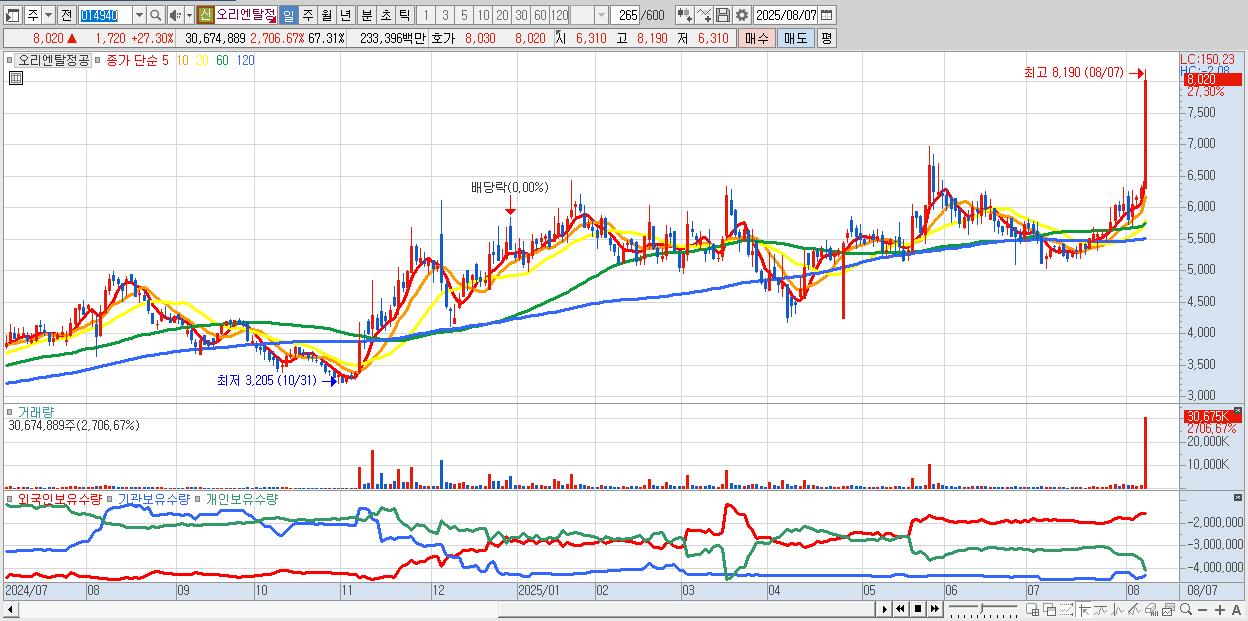Click the date field 2025/08/07

click(786, 16)
